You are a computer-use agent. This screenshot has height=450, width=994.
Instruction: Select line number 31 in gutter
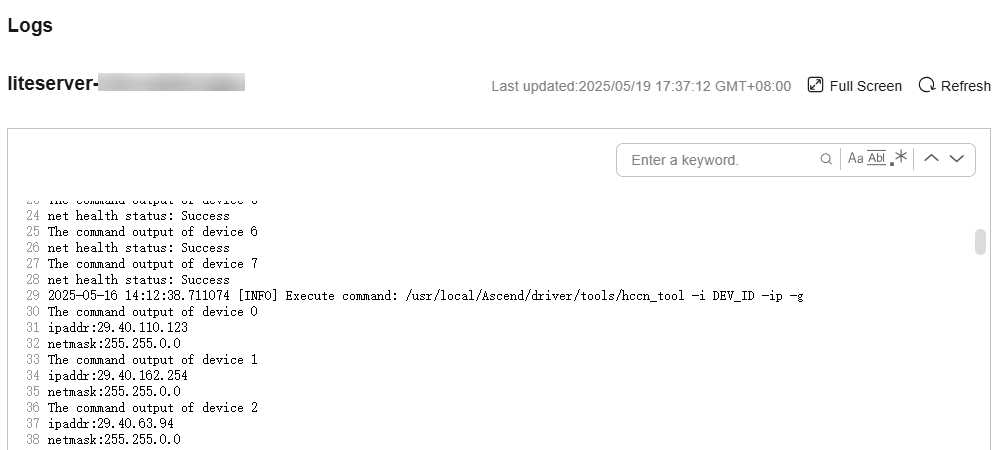(33, 328)
